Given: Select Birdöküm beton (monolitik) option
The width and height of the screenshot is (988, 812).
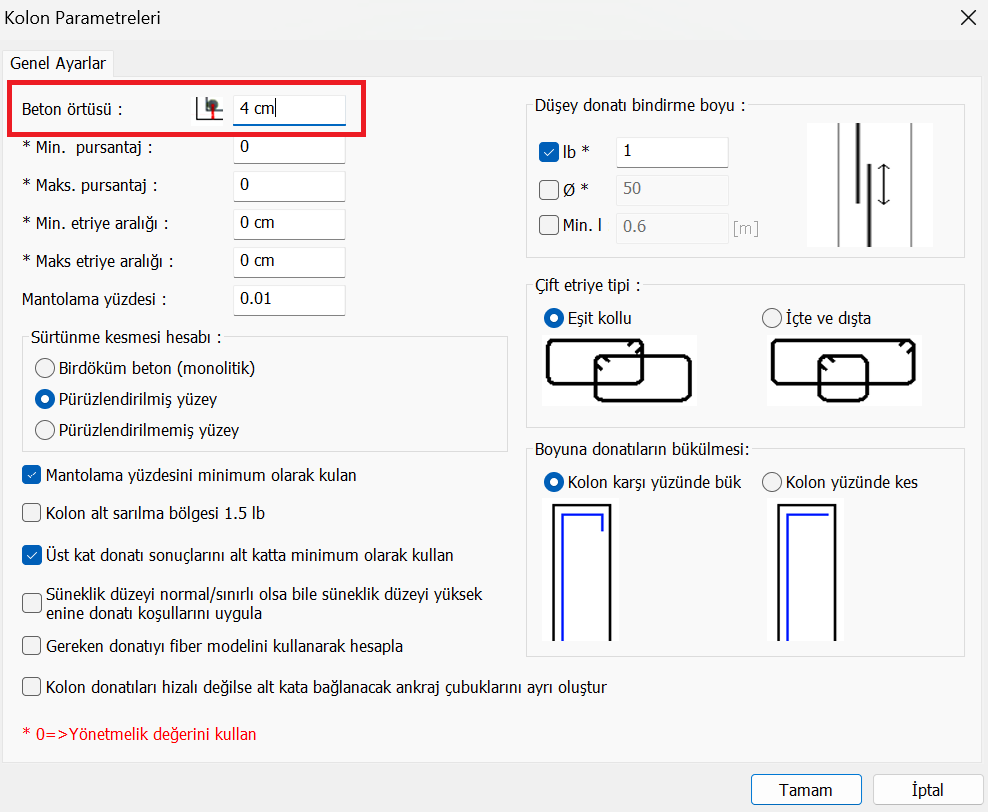Looking at the screenshot, I should pos(44,368).
